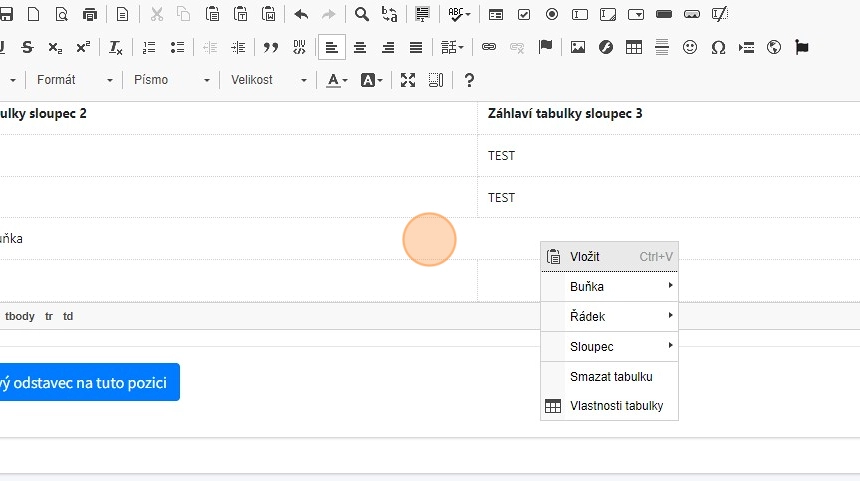Screen dimensions: 860x481
Task: Insert a radio button form field
Action: click(552, 14)
